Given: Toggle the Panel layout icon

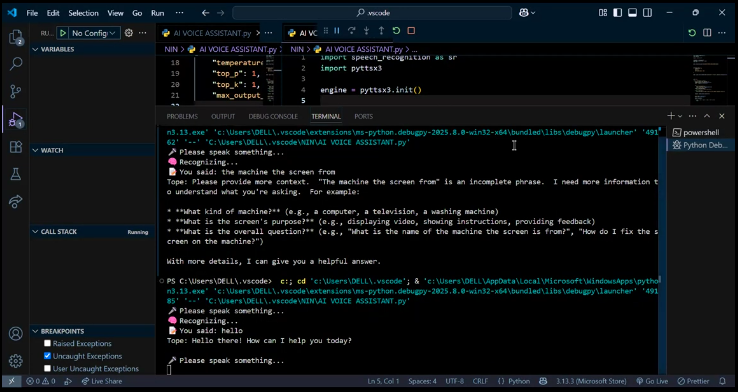Looking at the screenshot, I should pos(633,13).
